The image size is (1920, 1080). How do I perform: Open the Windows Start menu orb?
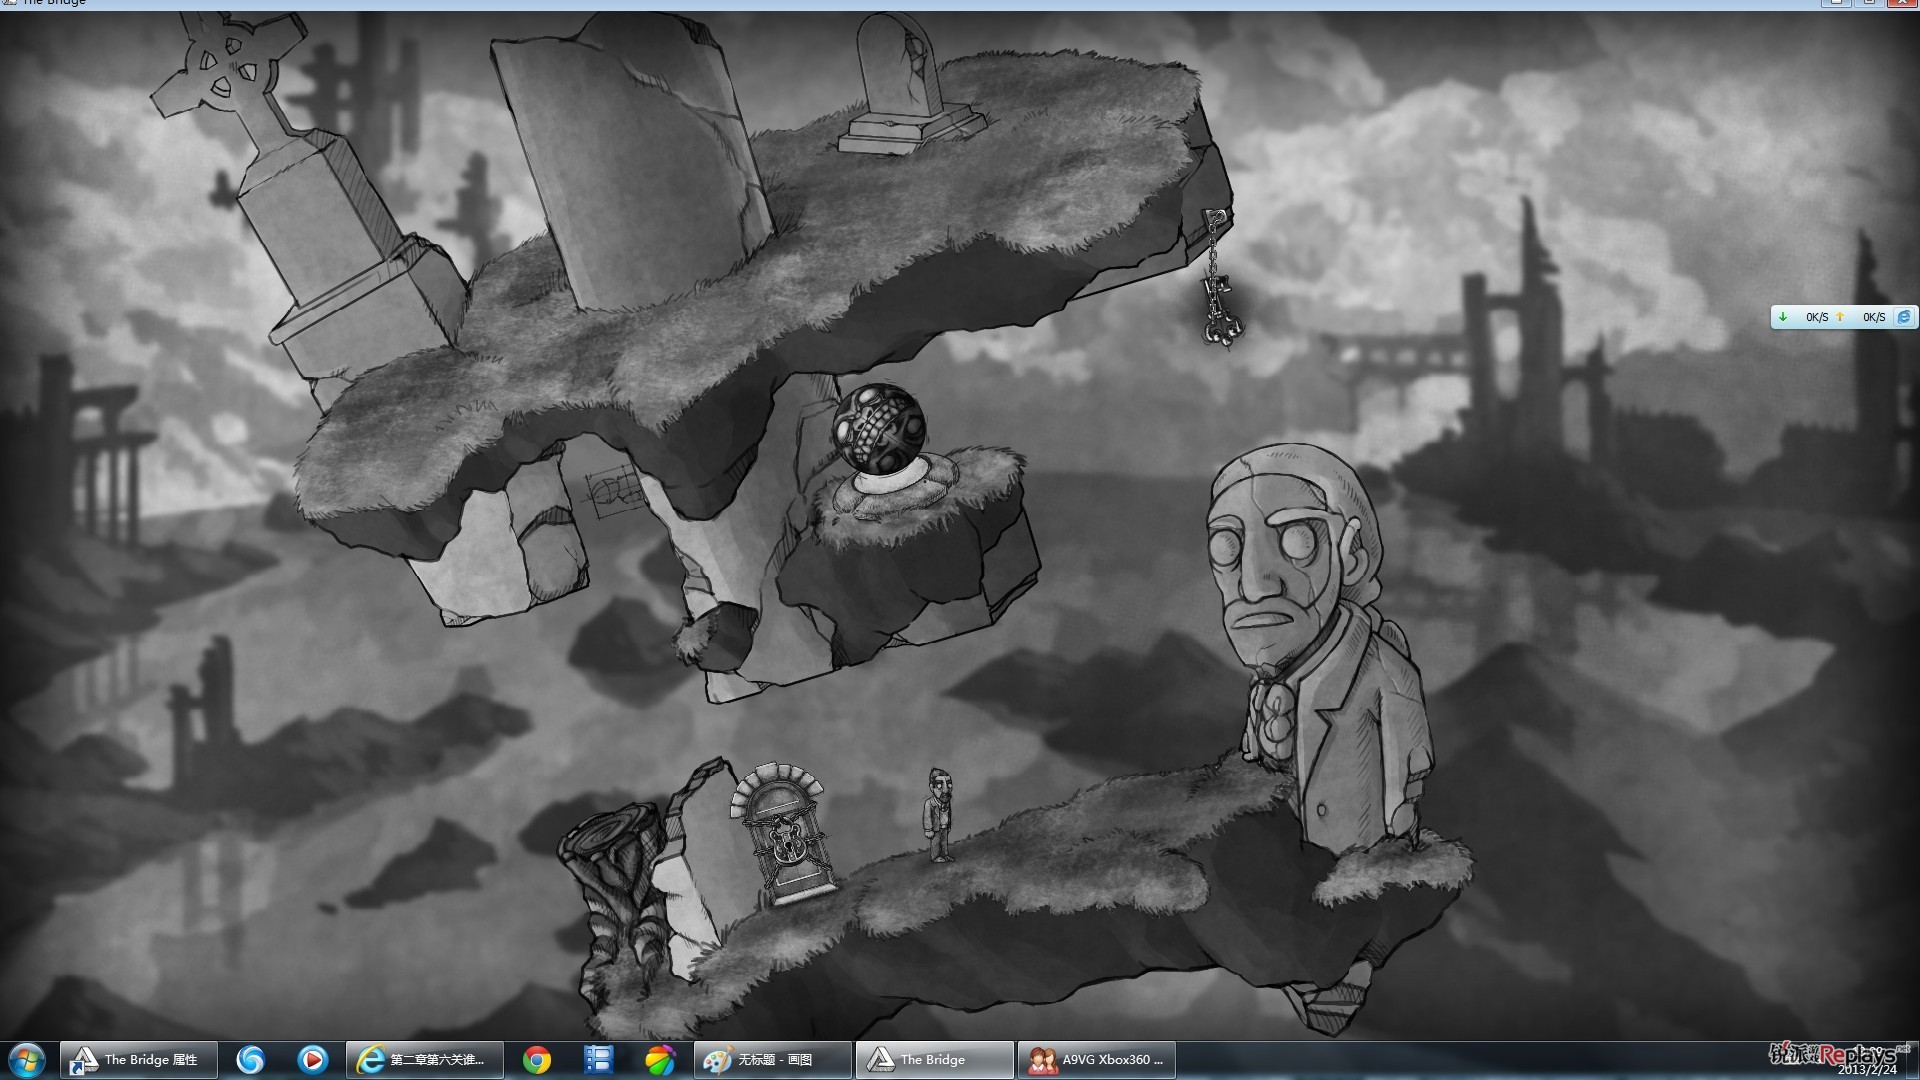coord(27,1060)
